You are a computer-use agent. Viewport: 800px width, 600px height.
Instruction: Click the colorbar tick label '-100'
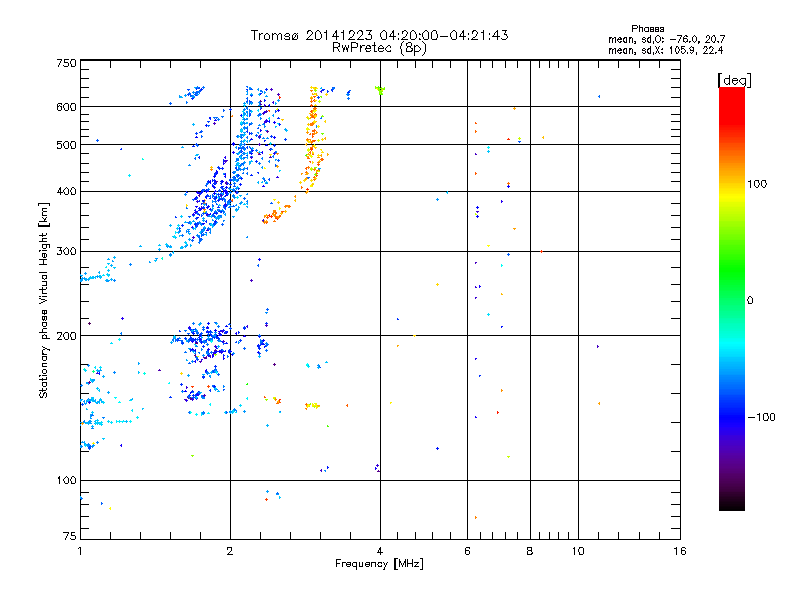pos(761,417)
